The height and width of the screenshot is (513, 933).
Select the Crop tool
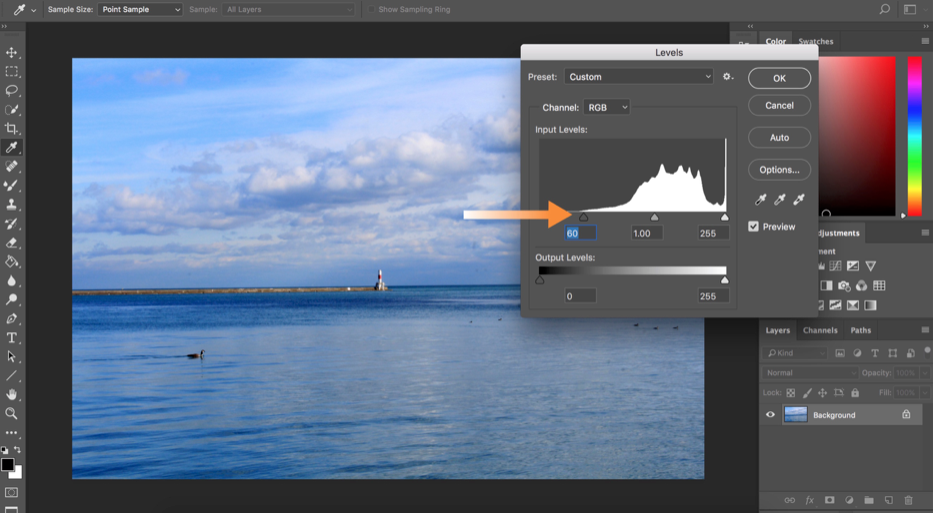coord(11,129)
